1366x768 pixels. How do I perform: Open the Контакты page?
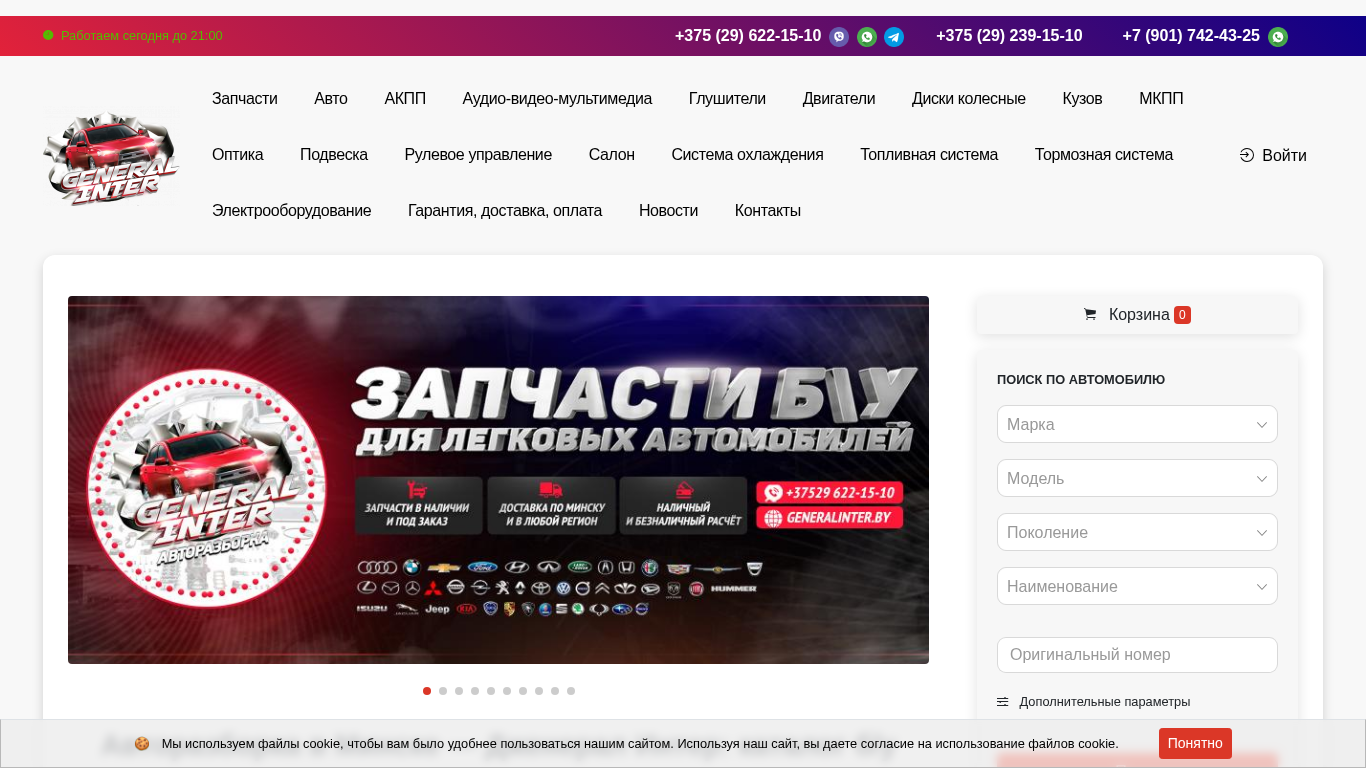[x=768, y=211]
